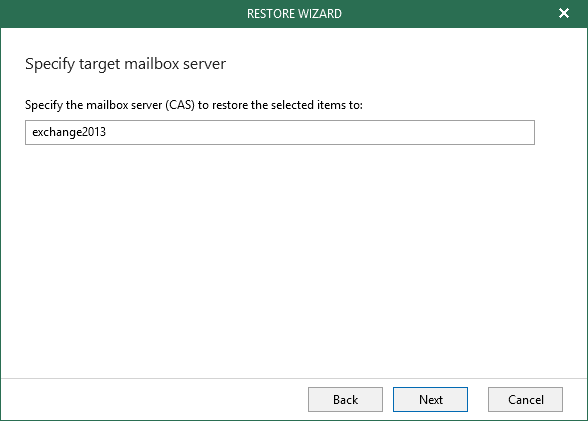Viewport: 588px width, 421px height.
Task: Click 'selected items to:' in the label
Action: [317, 105]
